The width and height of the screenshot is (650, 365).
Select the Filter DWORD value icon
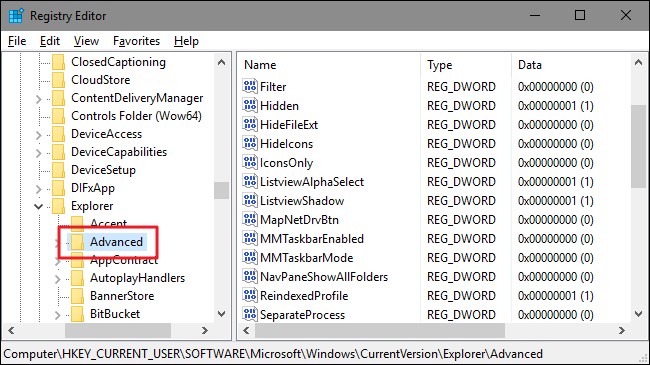tap(250, 86)
